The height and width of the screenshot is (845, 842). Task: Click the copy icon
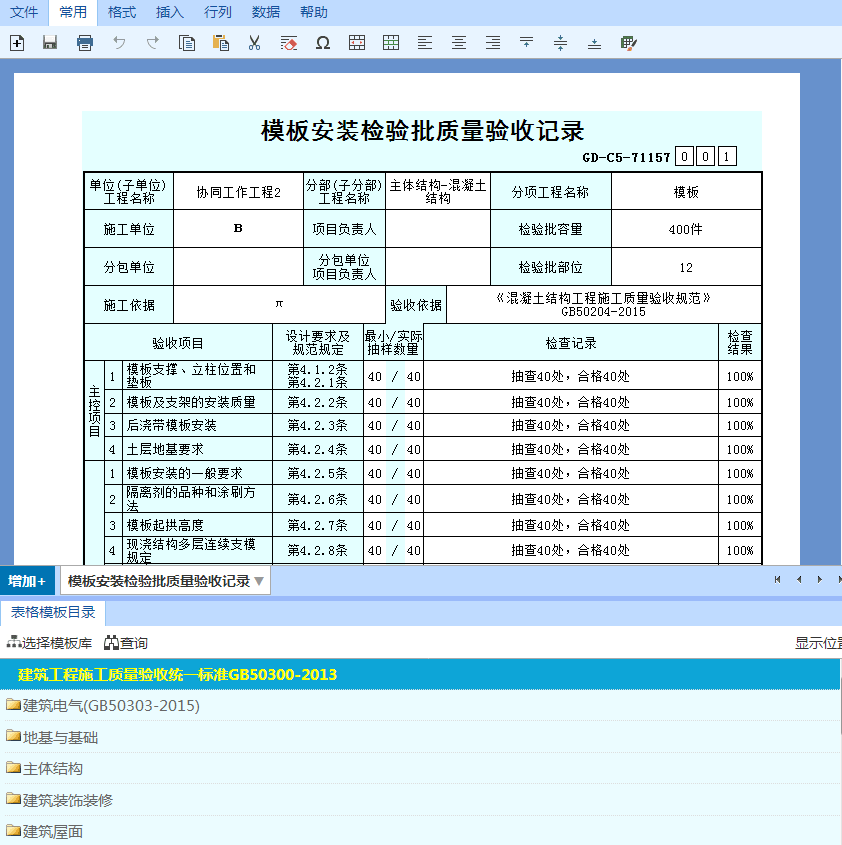(x=187, y=43)
